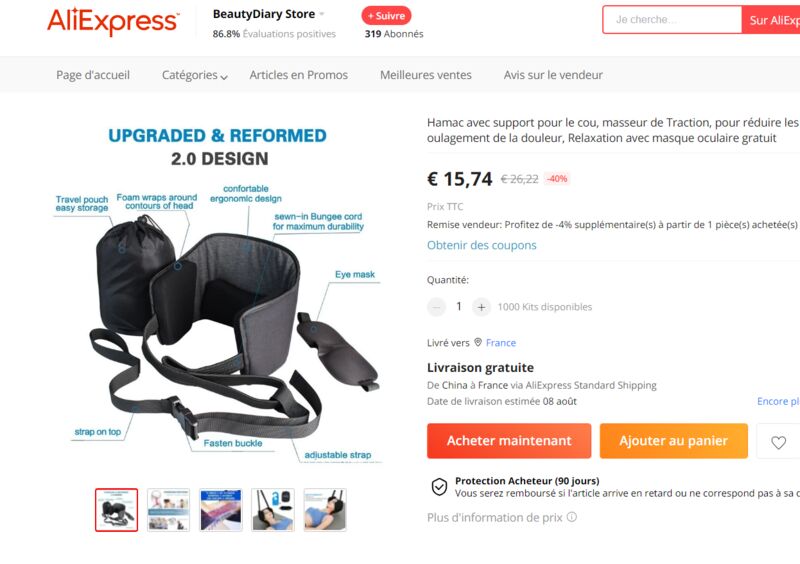This screenshot has height=564, width=800.
Task: Click the location pin icon next to France
Action: 478,342
